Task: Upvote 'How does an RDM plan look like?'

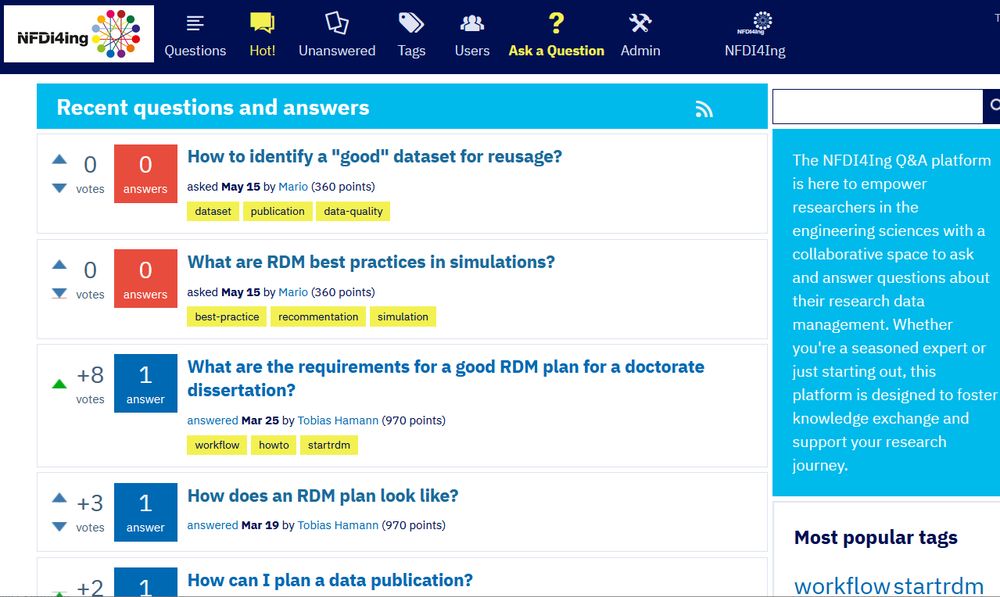Action: tap(59, 498)
